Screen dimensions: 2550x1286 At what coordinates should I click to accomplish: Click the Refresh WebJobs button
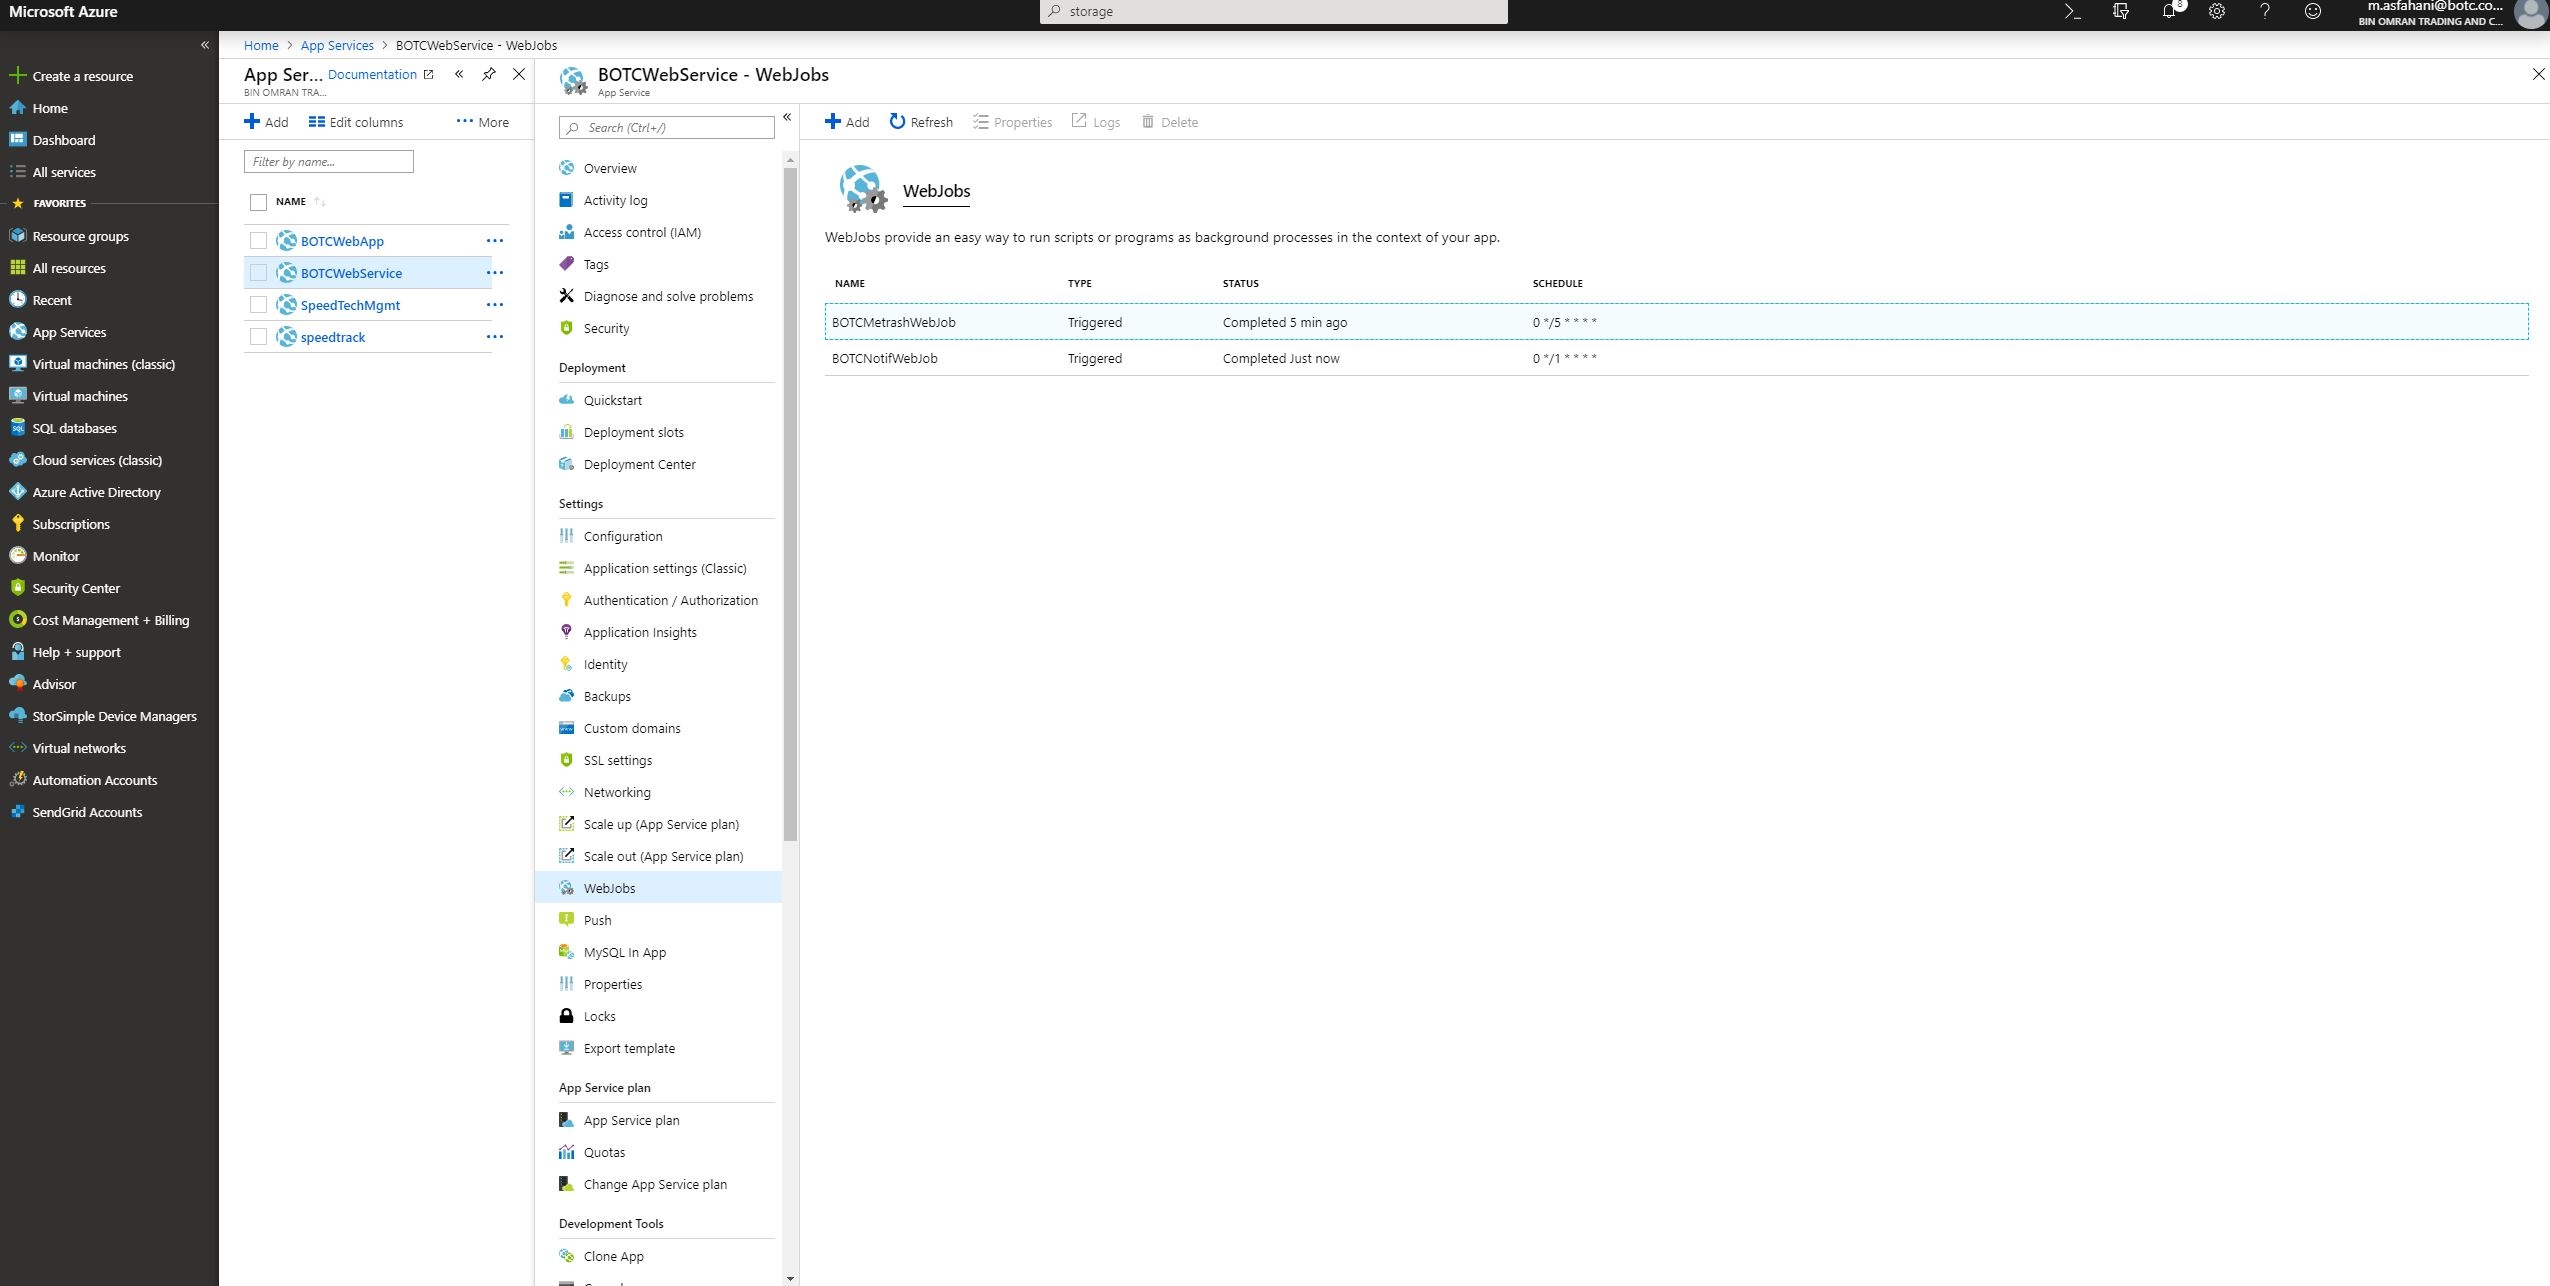[x=920, y=122]
